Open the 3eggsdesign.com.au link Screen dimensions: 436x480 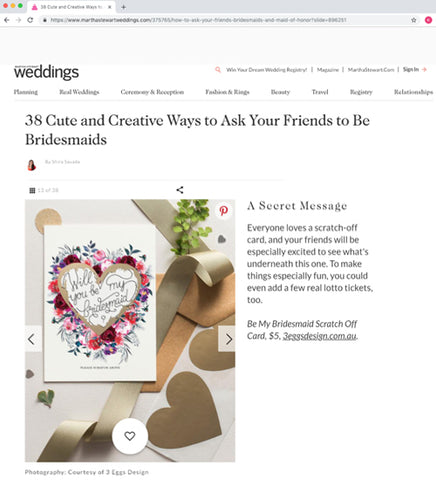coord(320,336)
